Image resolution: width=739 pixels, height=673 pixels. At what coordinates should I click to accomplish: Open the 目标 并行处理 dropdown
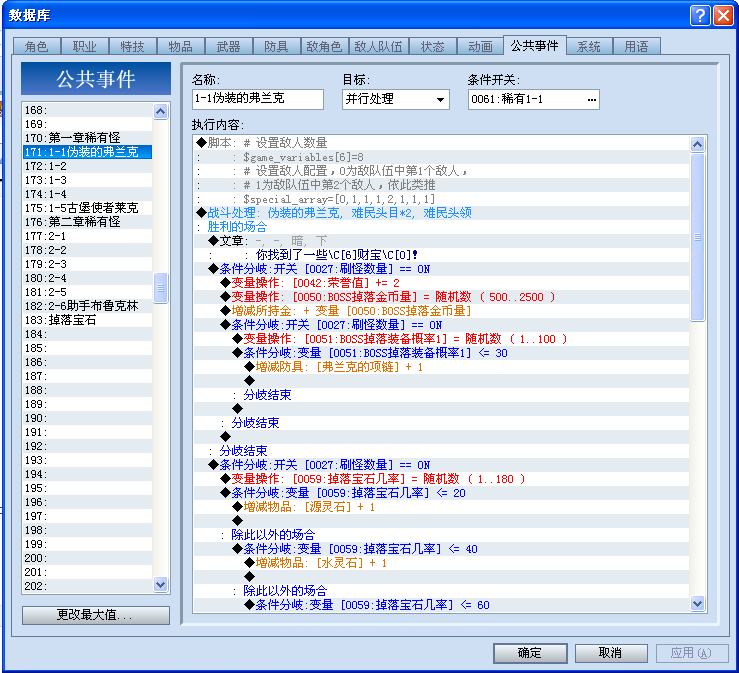point(440,99)
